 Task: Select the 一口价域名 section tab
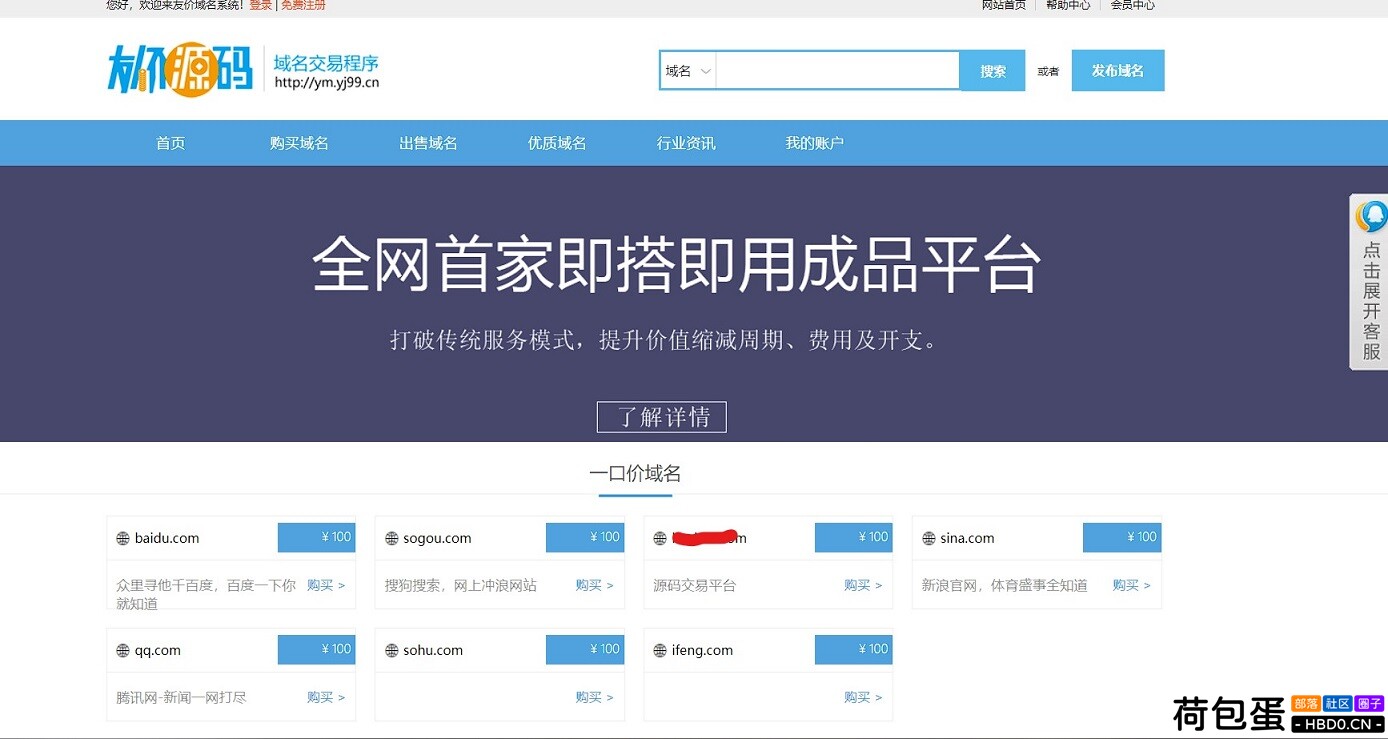(x=635, y=474)
